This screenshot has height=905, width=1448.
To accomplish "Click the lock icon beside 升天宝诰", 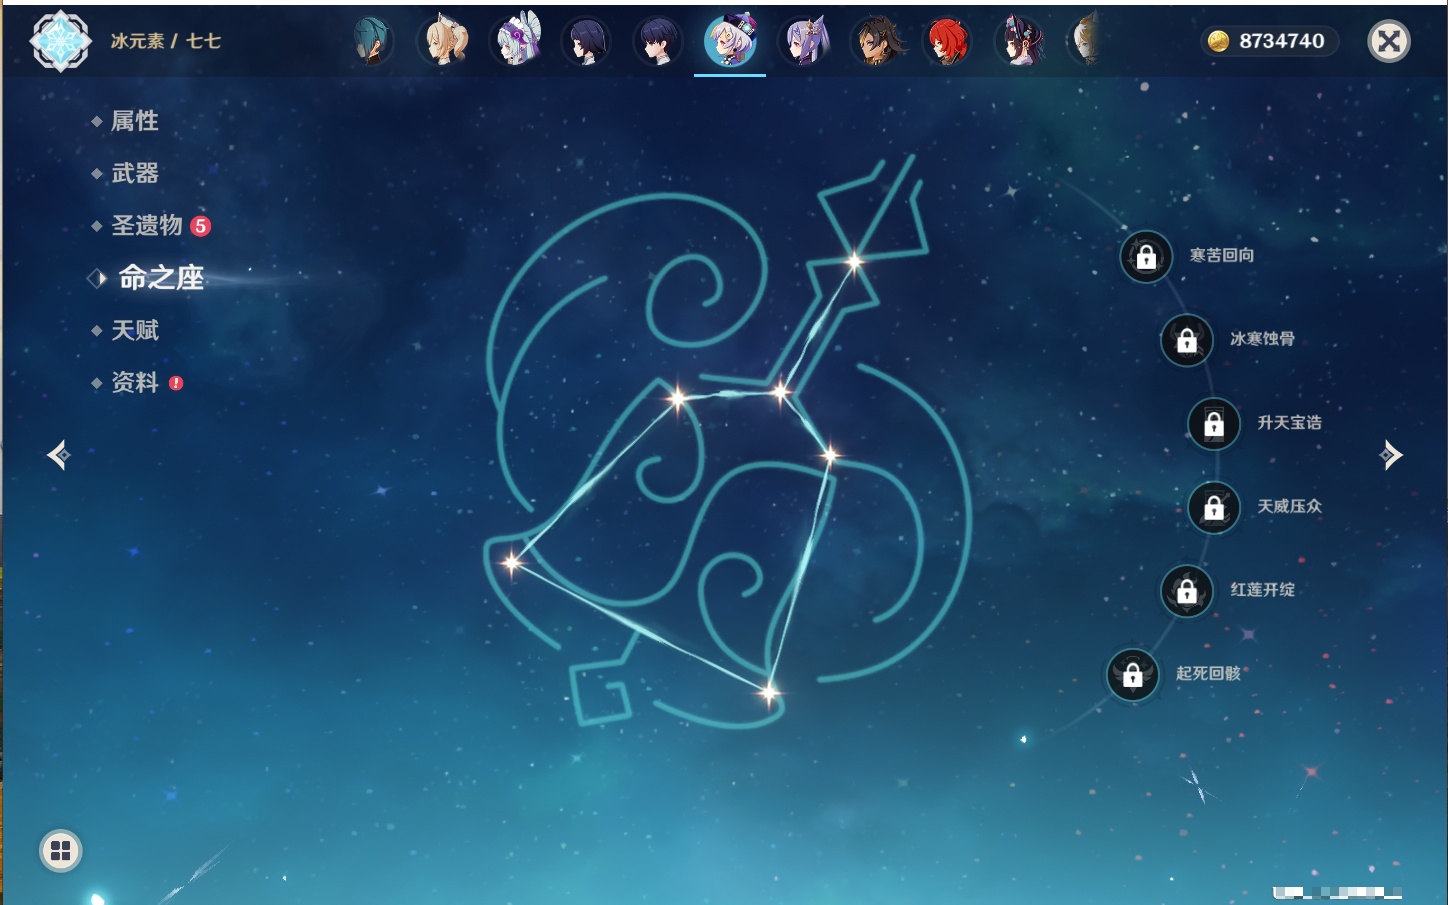I will coord(1214,424).
